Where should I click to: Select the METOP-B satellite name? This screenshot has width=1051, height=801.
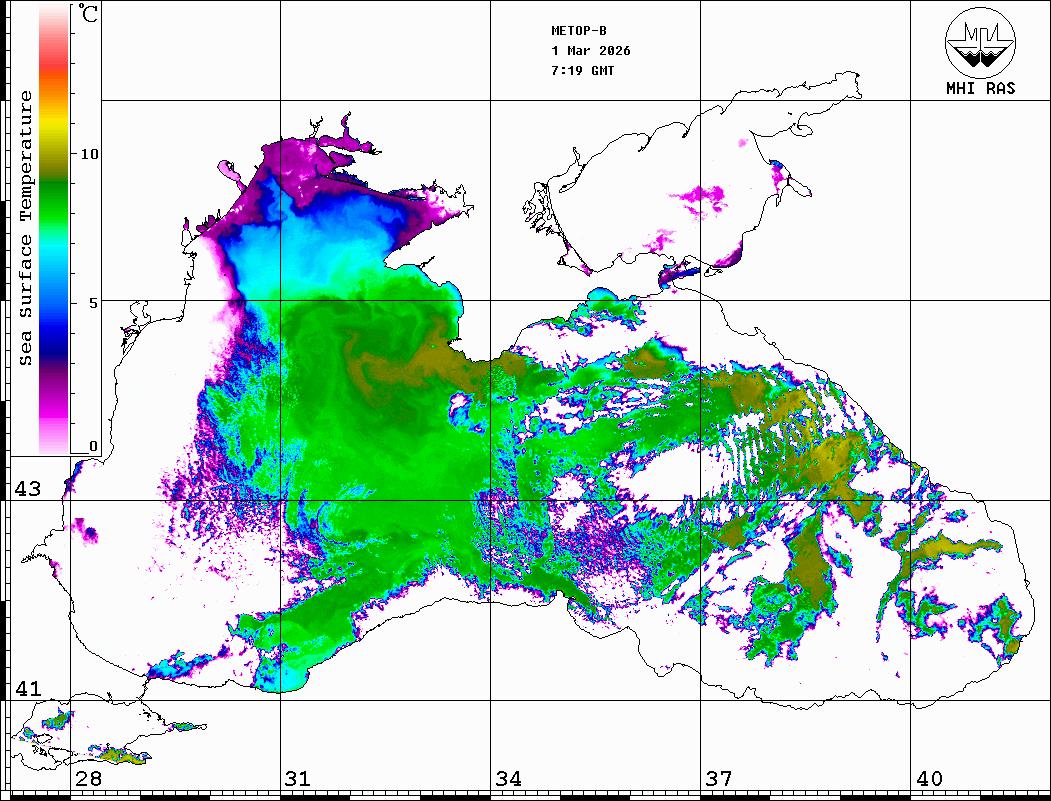pyautogui.click(x=579, y=31)
